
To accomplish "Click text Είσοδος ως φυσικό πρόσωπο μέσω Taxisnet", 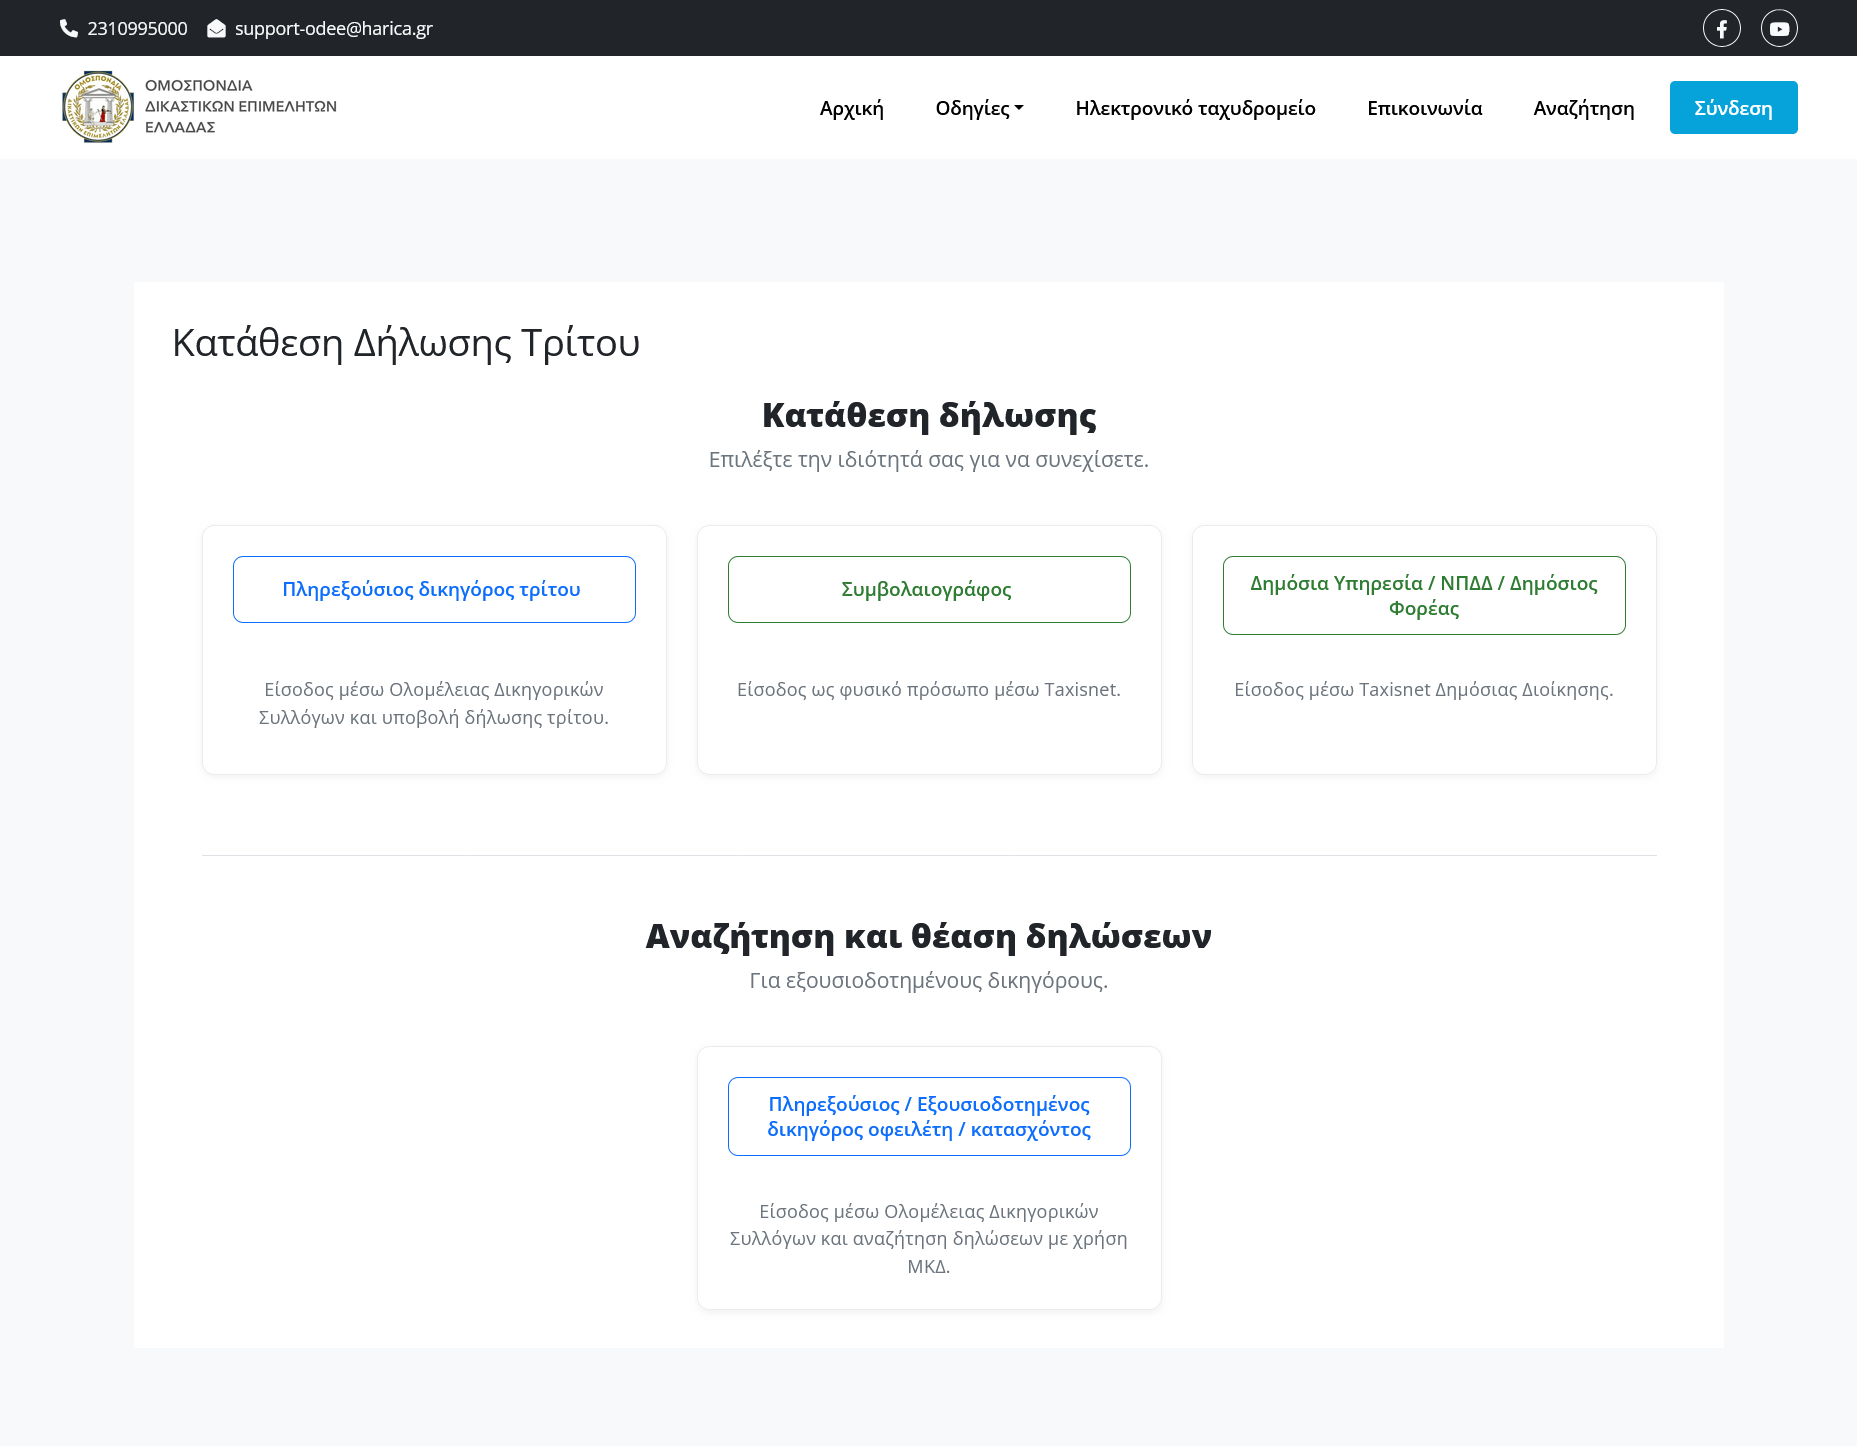I will pyautogui.click(x=929, y=689).
